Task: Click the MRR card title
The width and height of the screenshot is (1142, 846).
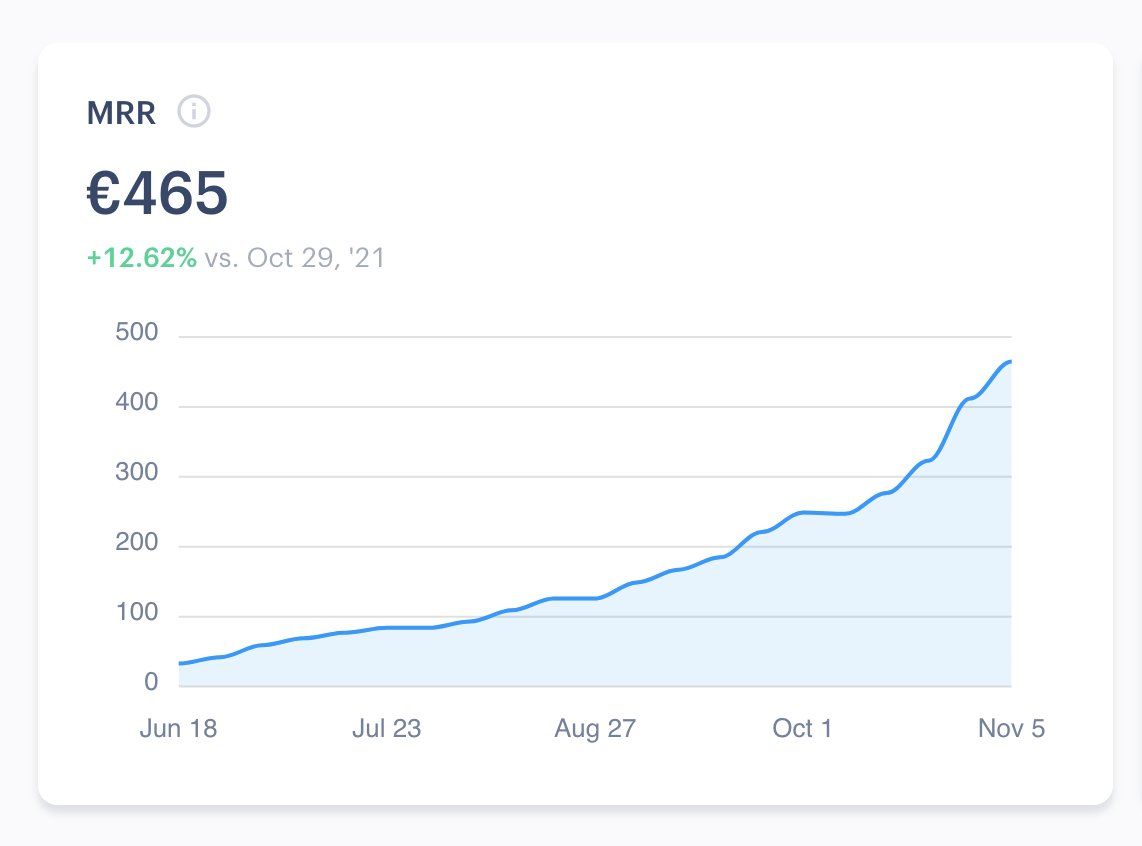Action: (x=121, y=113)
